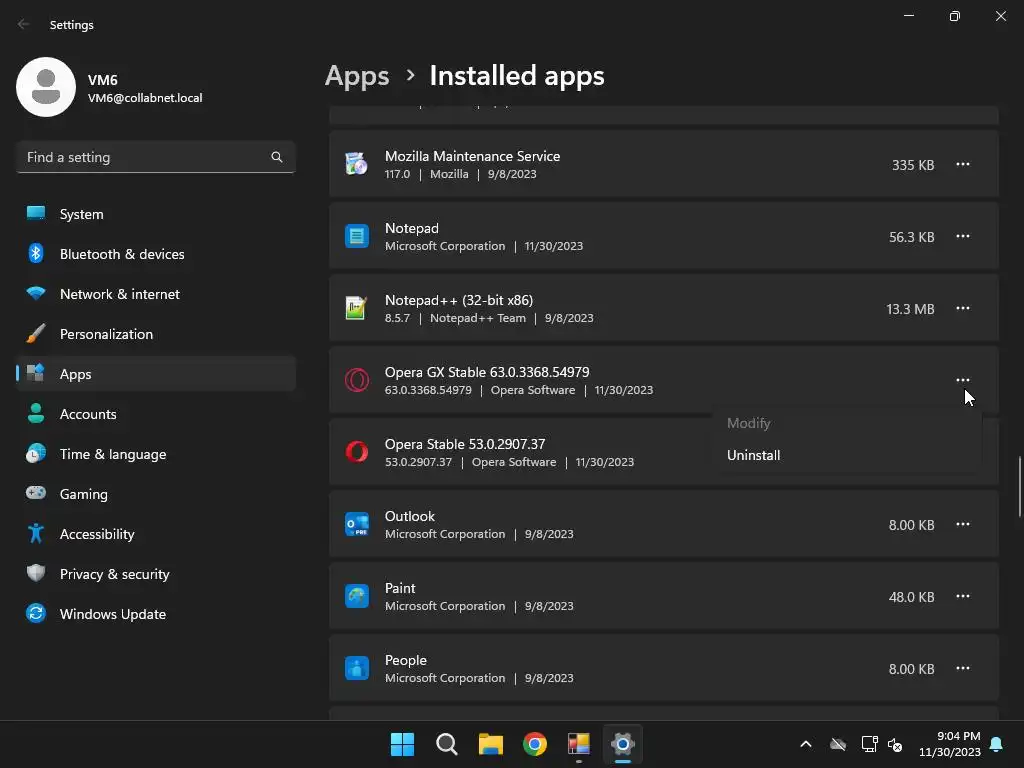Go to Network & internet settings
1024x768 pixels.
pyautogui.click(x=156, y=294)
